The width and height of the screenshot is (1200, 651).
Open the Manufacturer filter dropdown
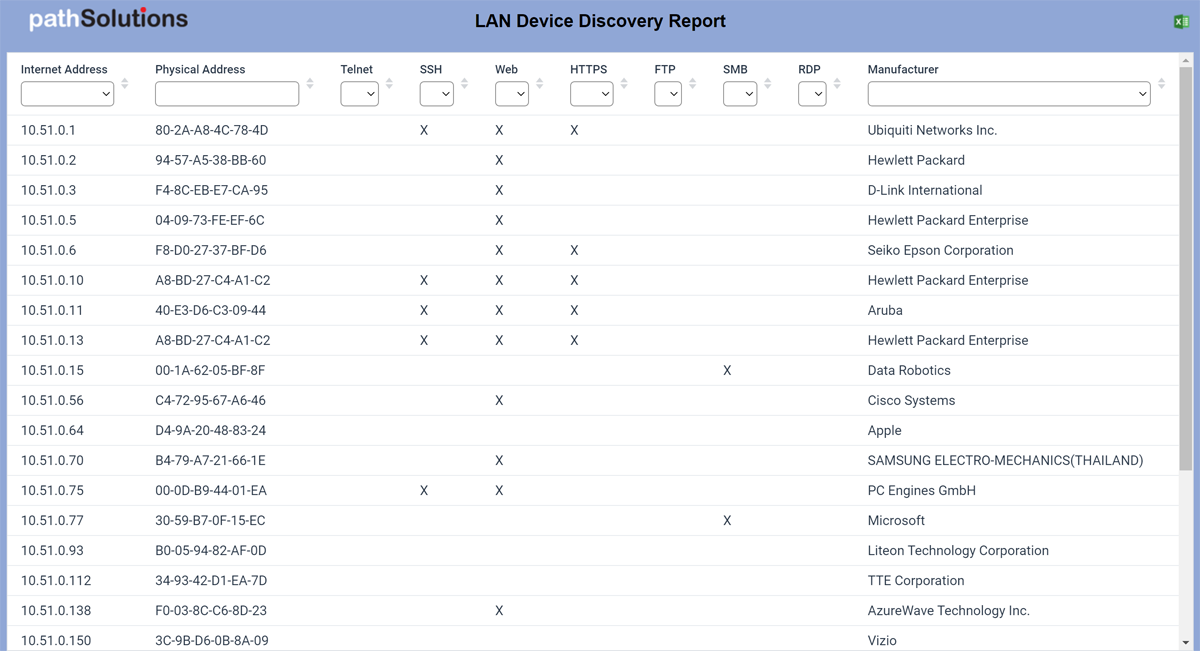1008,94
